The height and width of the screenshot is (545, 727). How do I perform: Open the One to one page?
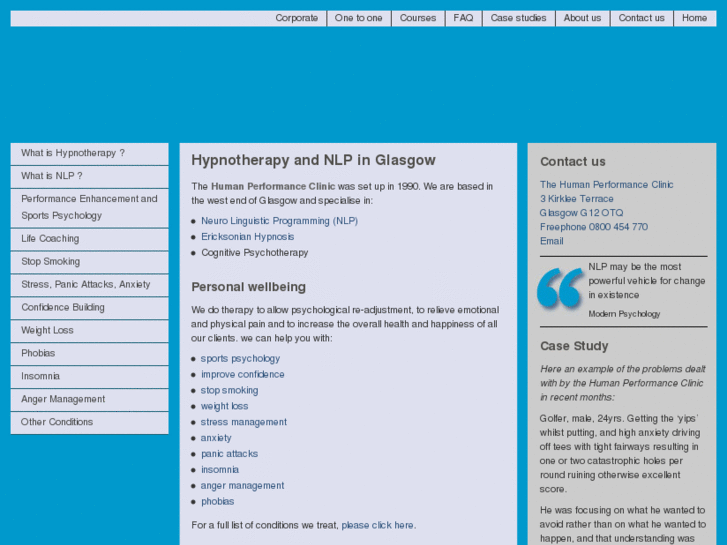pyautogui.click(x=358, y=18)
